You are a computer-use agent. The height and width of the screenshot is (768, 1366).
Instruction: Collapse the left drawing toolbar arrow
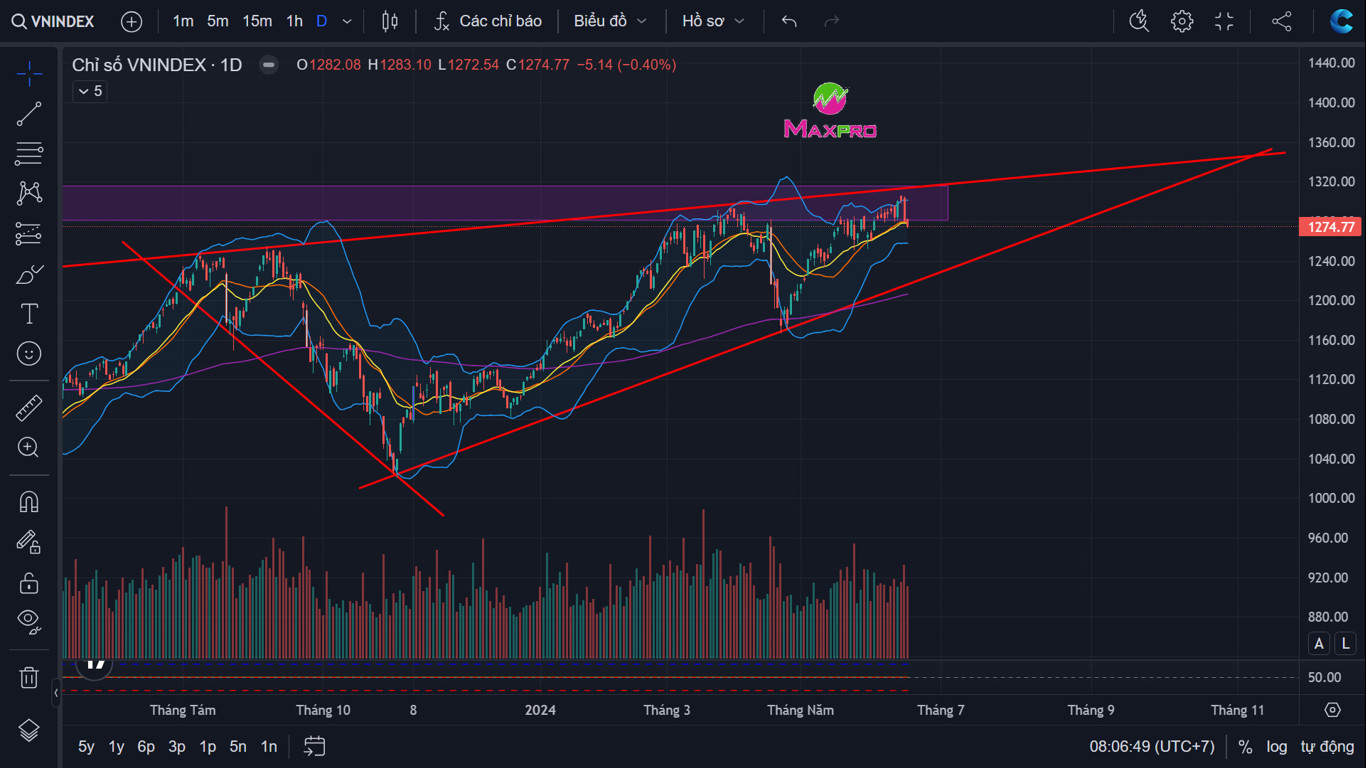coord(56,691)
